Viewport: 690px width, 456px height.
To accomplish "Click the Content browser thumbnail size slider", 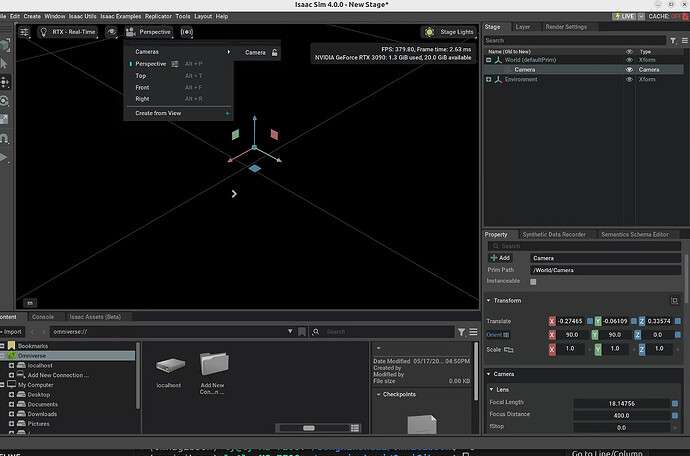I will coord(314,428).
